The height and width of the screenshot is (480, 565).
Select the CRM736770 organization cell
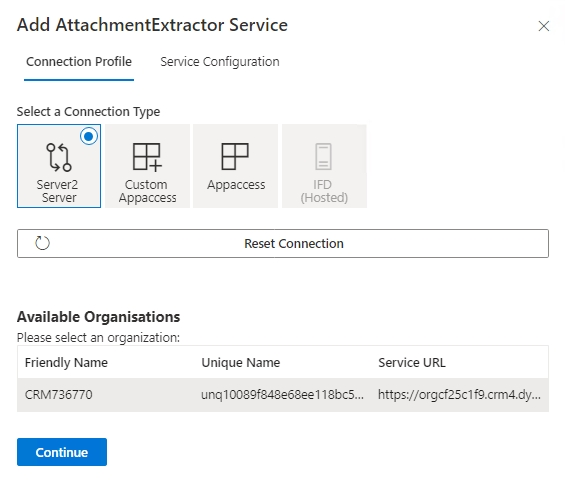(59, 395)
